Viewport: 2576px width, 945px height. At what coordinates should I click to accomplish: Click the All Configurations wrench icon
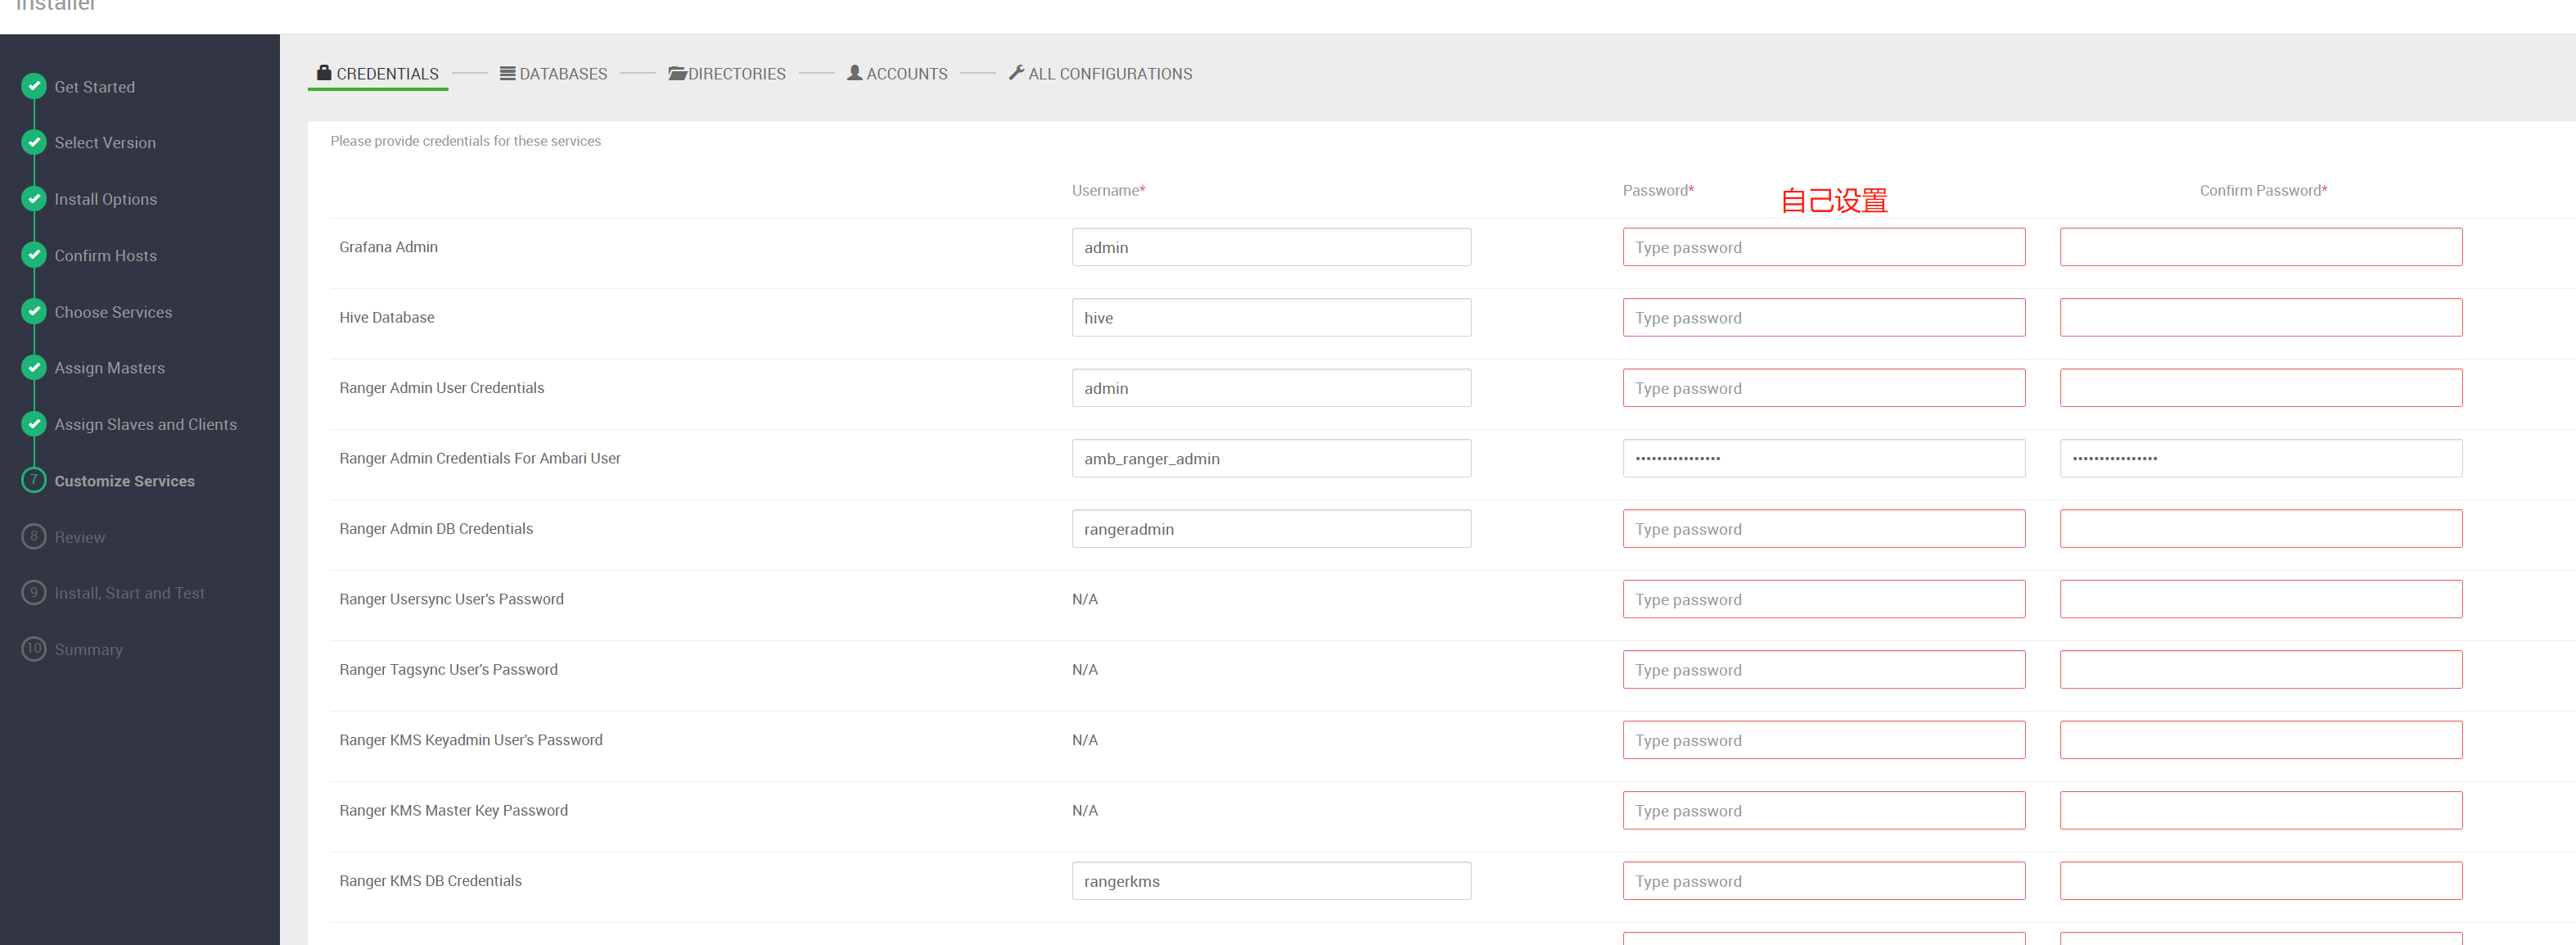tap(1016, 72)
